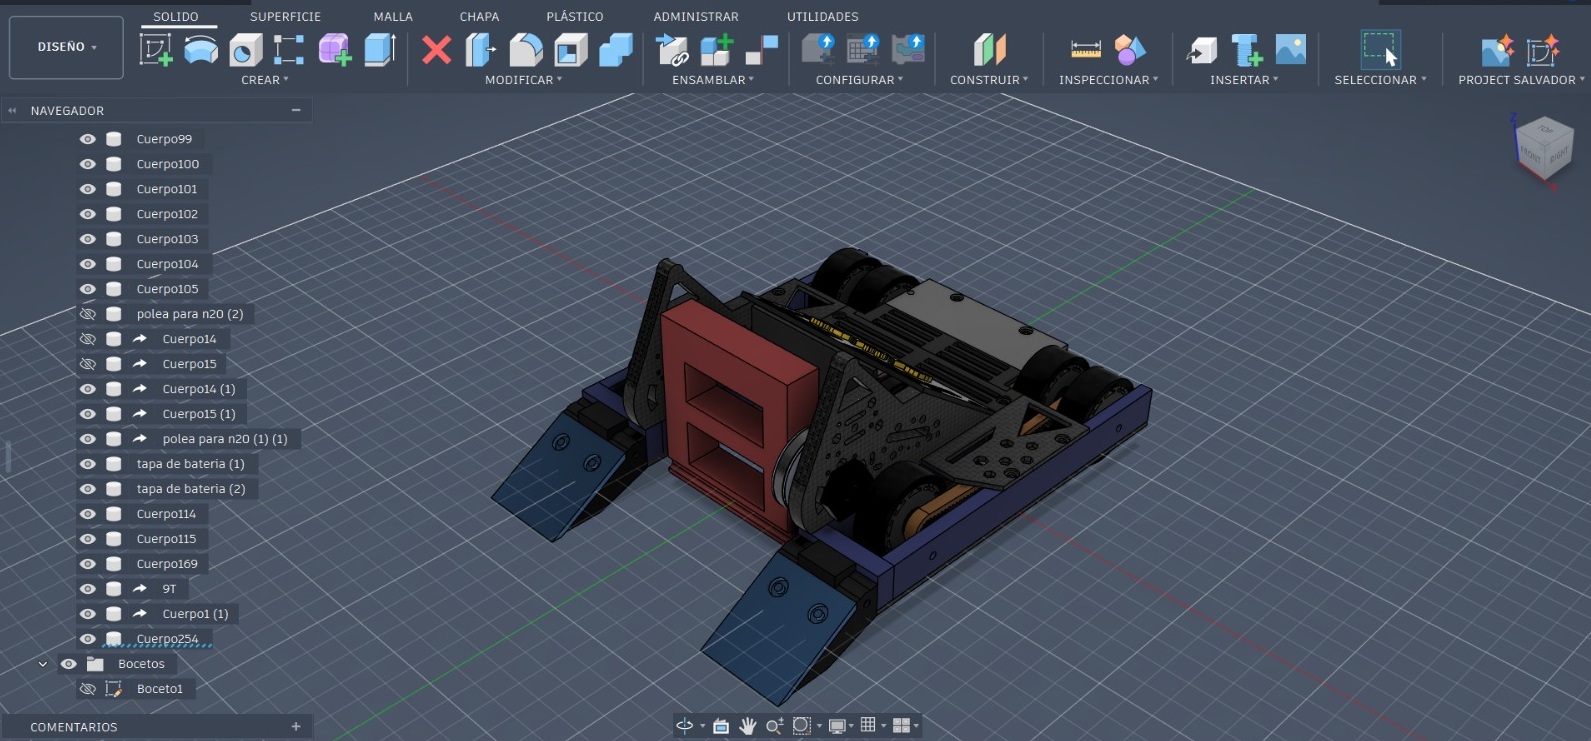The height and width of the screenshot is (741, 1591).
Task: Switch to the UTILIDADES tab
Action: [x=823, y=17]
